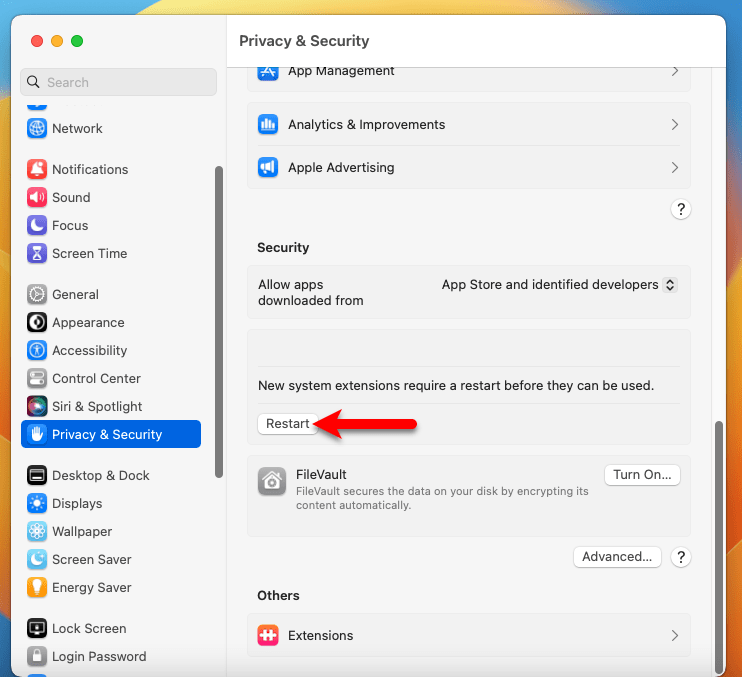Screen dimensions: 742x677
Task: Select Energy Saver in the sidebar
Action: point(92,587)
